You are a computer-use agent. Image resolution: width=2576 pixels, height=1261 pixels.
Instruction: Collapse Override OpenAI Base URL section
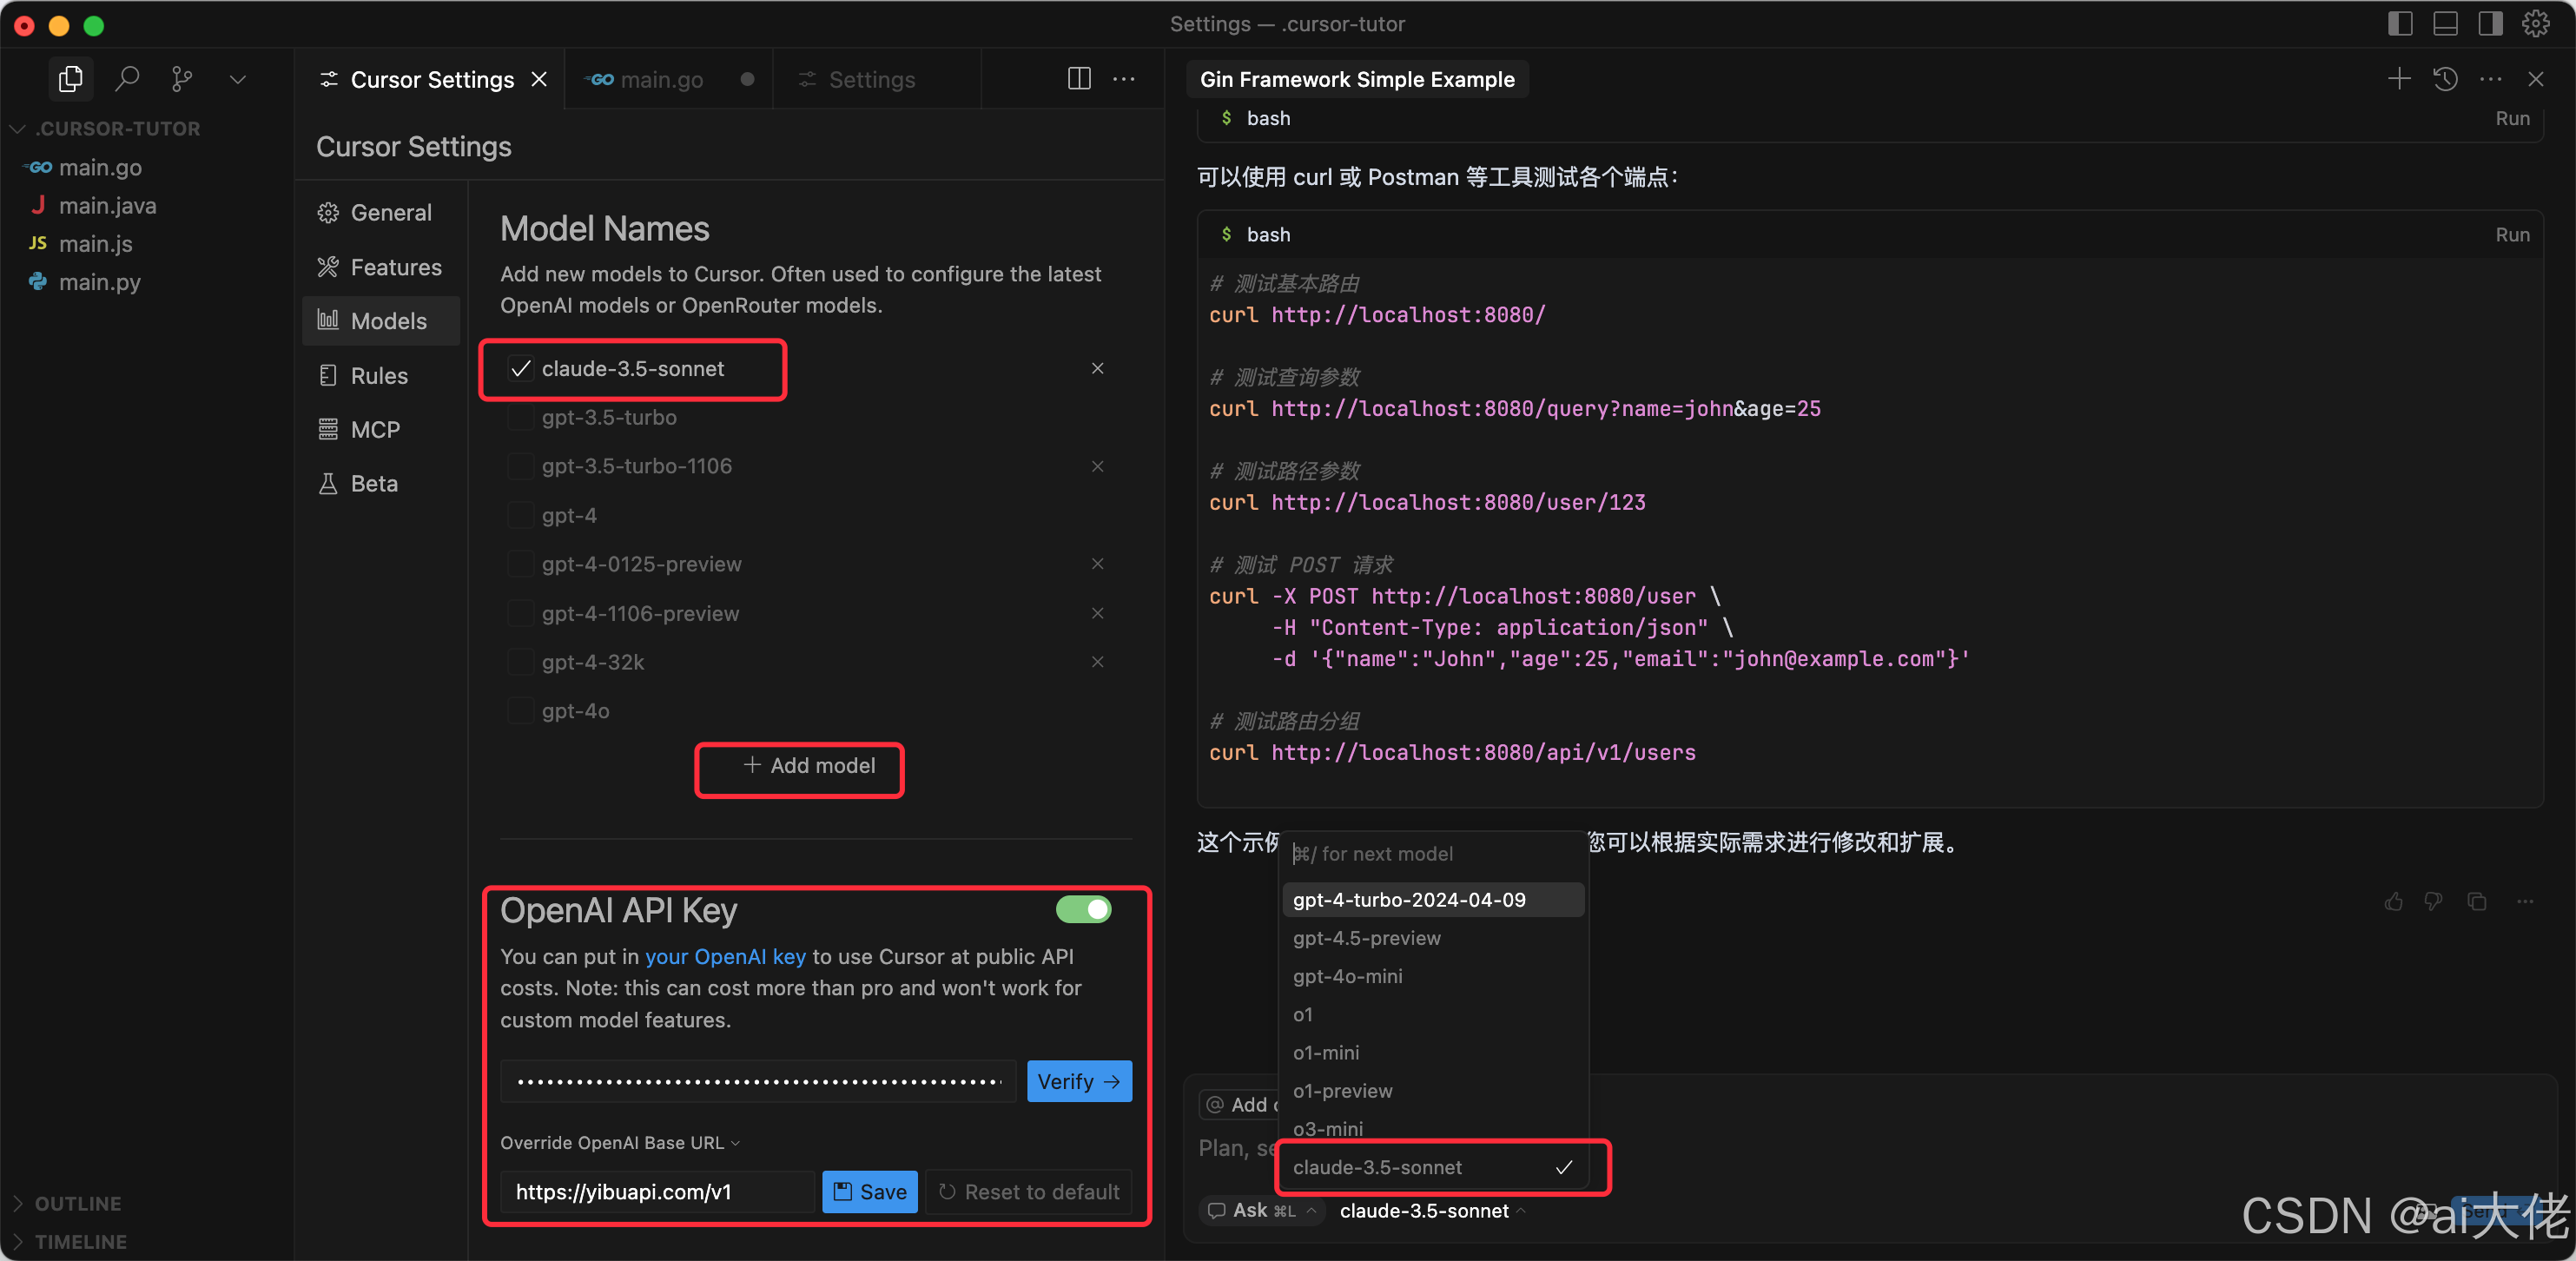click(619, 1142)
